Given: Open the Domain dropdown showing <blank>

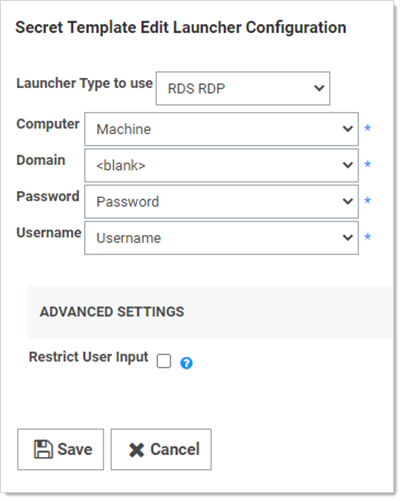Looking at the screenshot, I should click(x=221, y=165).
